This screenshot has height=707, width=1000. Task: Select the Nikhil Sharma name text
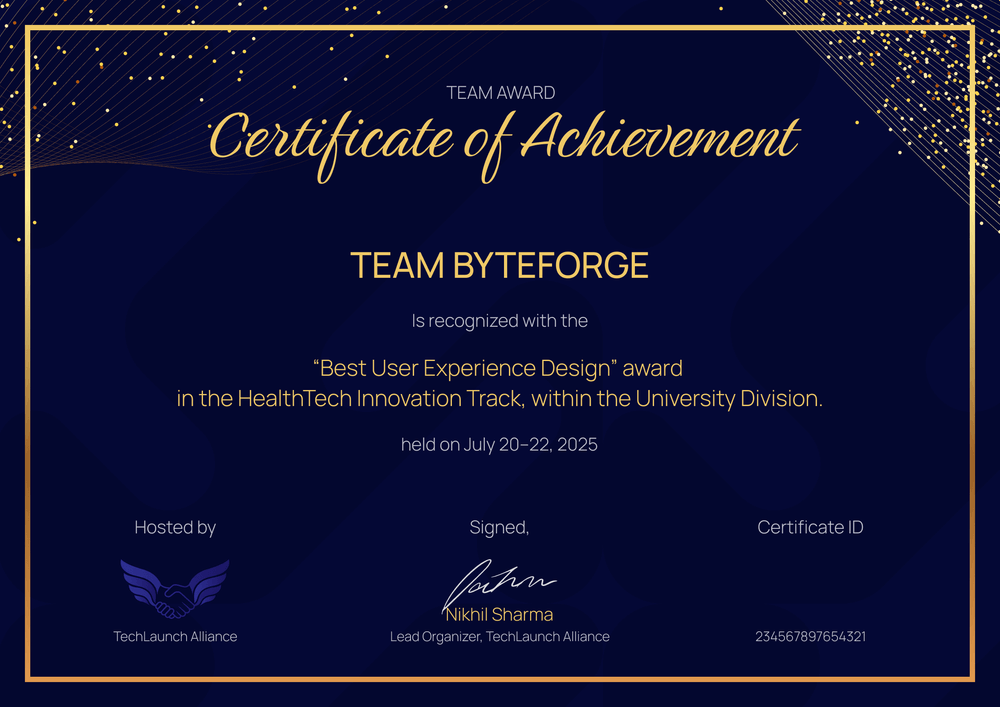tap(500, 616)
